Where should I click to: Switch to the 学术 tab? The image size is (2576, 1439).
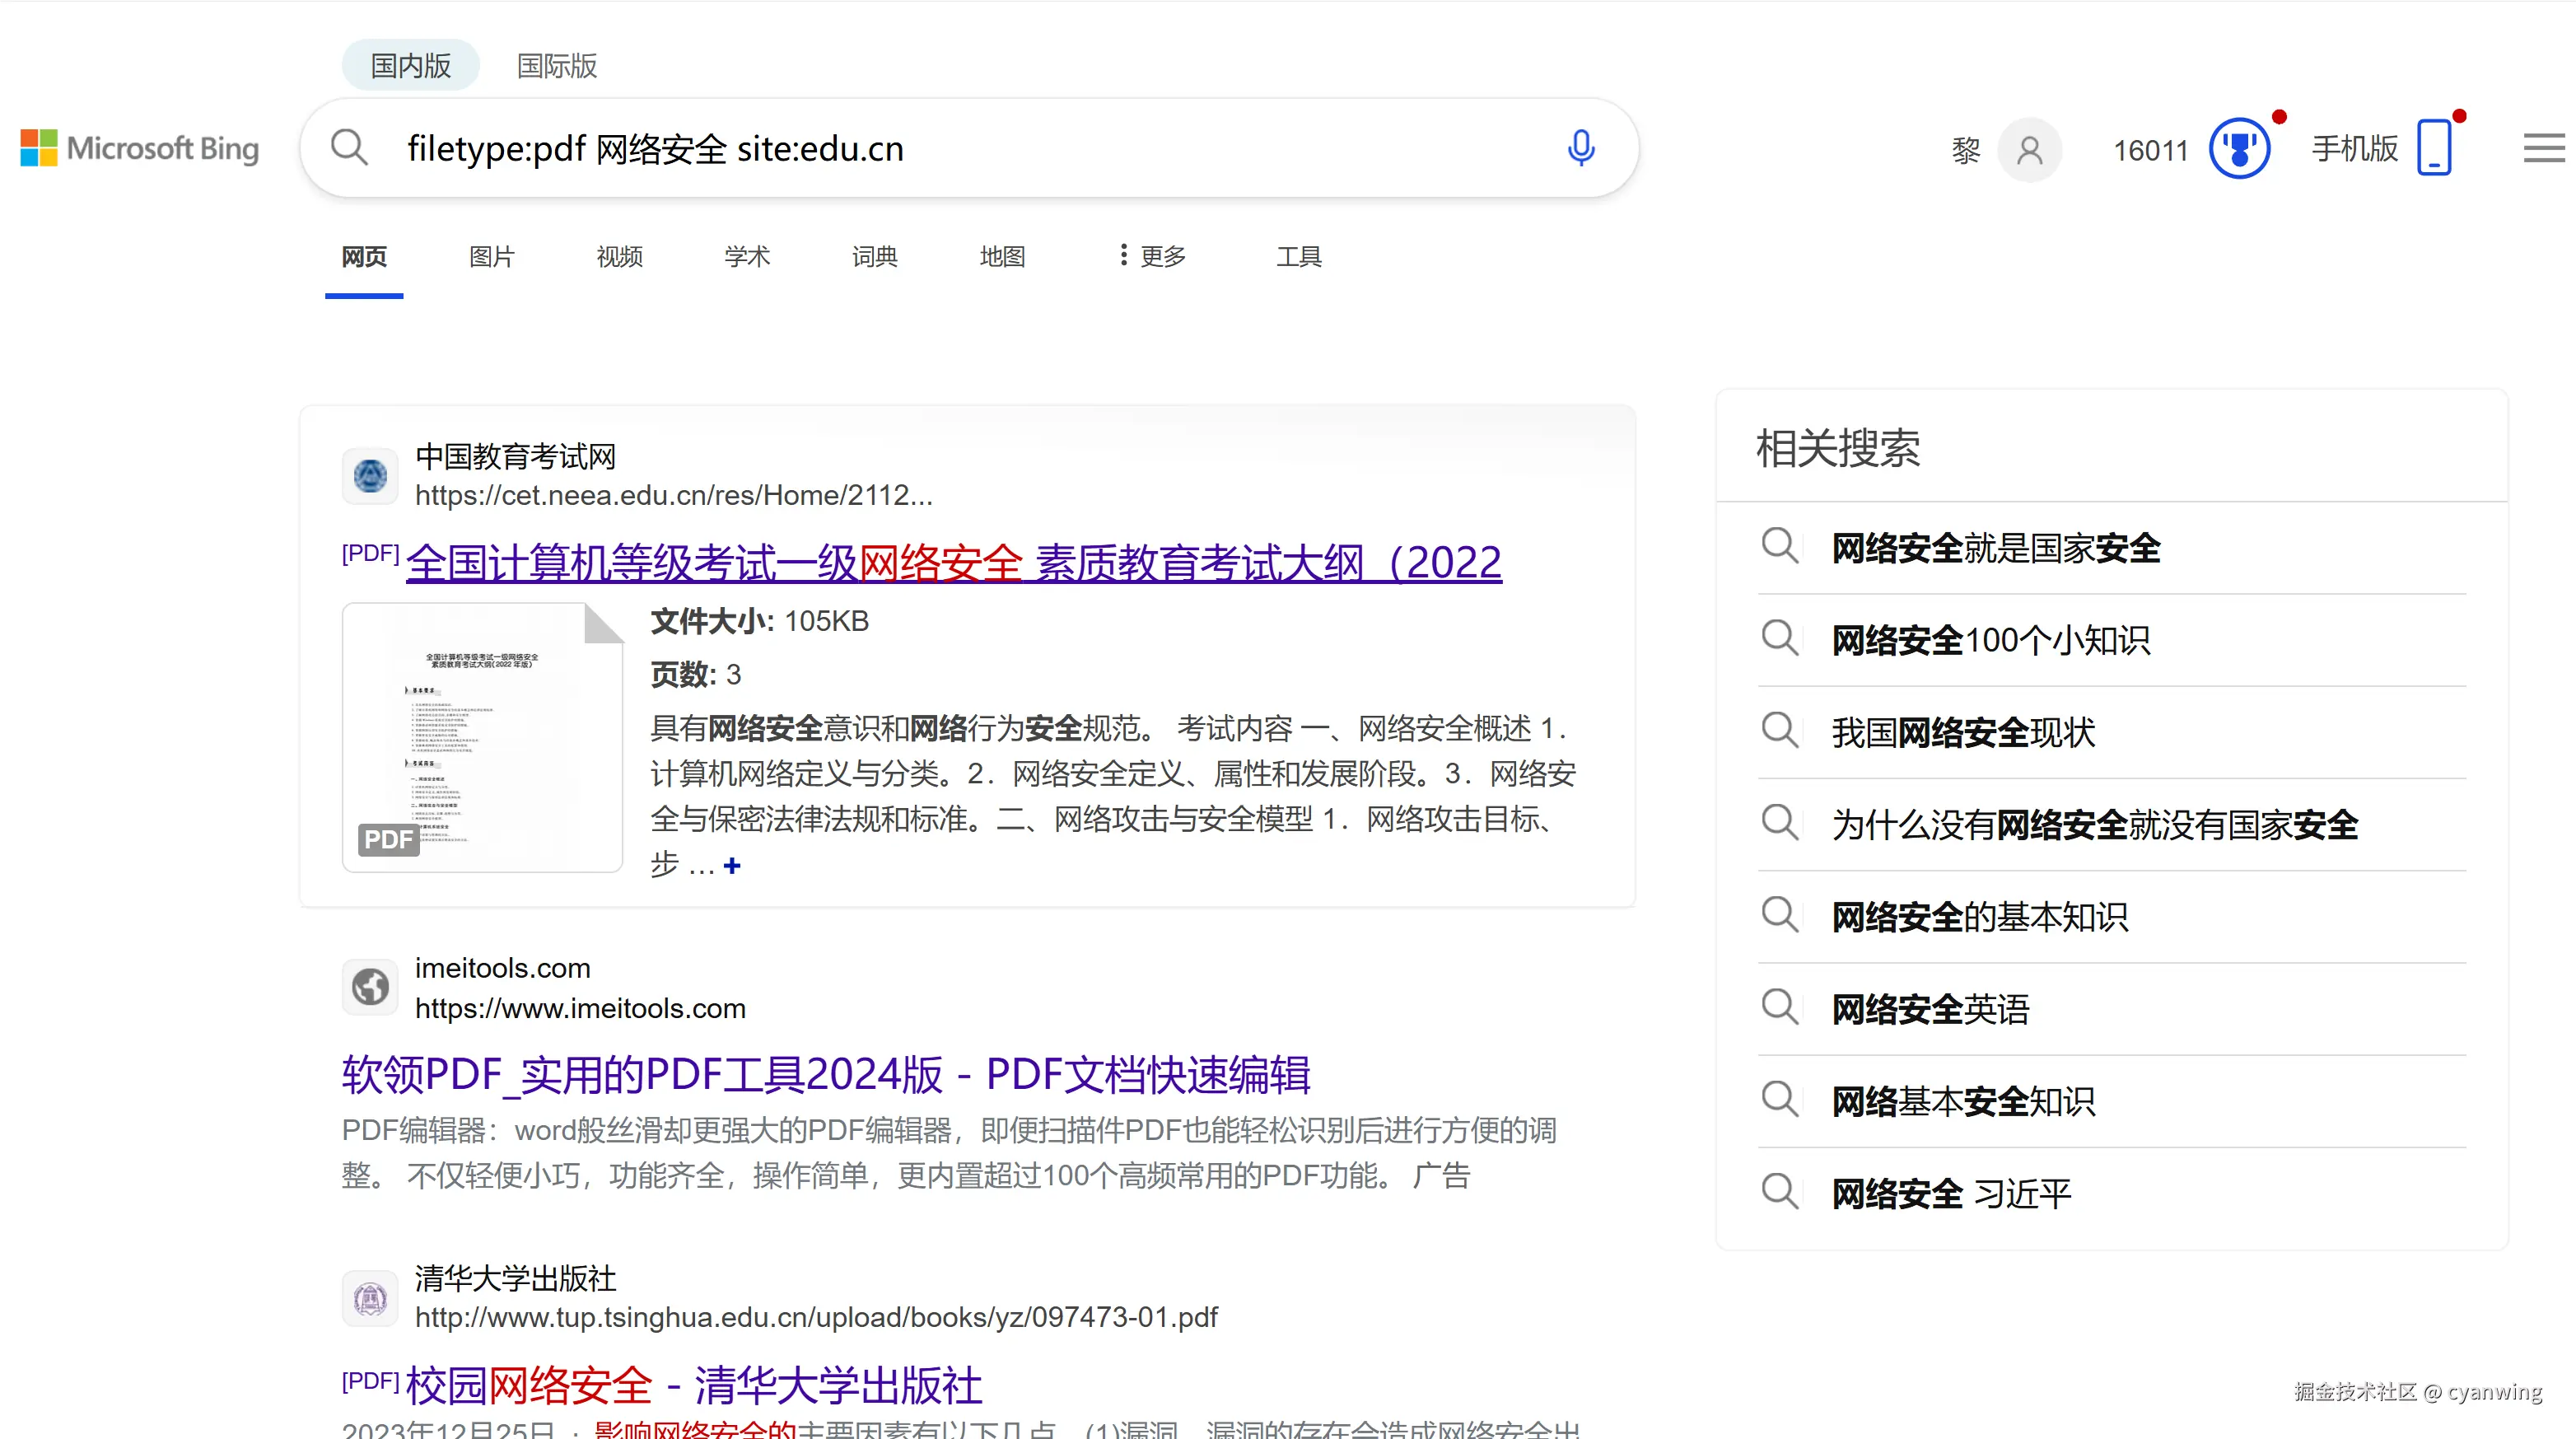coord(747,256)
